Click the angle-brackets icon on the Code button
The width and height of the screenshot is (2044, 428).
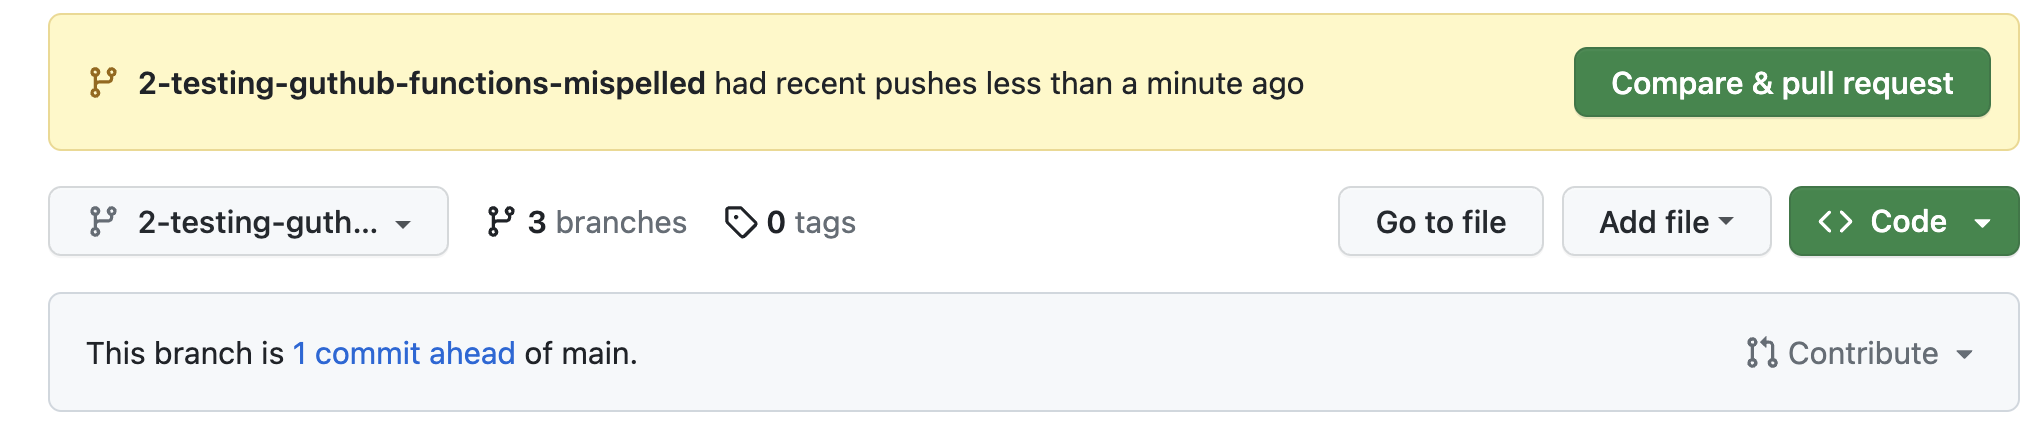(1835, 221)
